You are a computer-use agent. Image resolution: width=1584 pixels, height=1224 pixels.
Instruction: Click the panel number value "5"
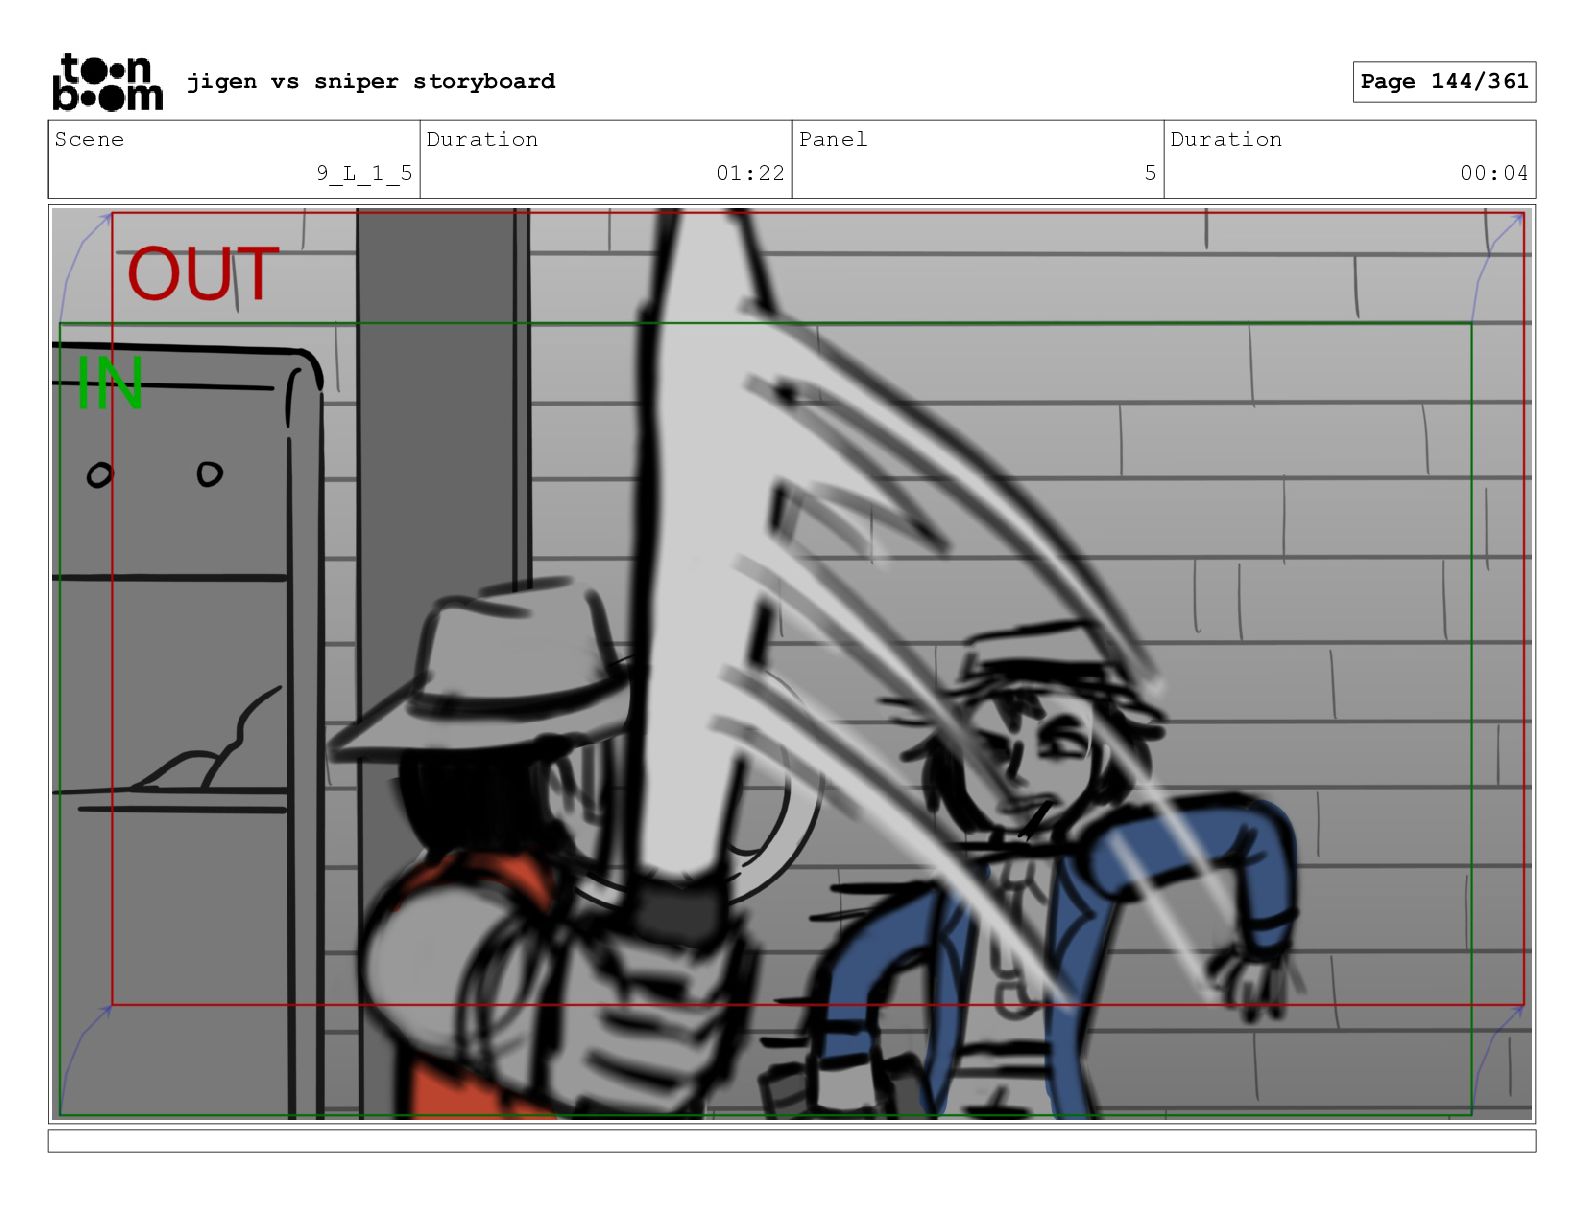click(x=1150, y=173)
